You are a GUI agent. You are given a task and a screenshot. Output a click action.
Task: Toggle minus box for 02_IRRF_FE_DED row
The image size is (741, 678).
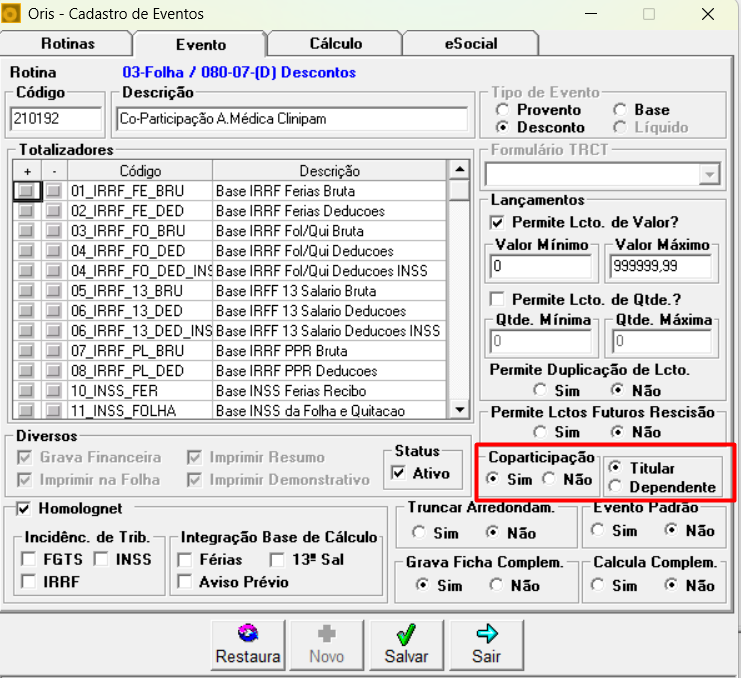tap(53, 211)
